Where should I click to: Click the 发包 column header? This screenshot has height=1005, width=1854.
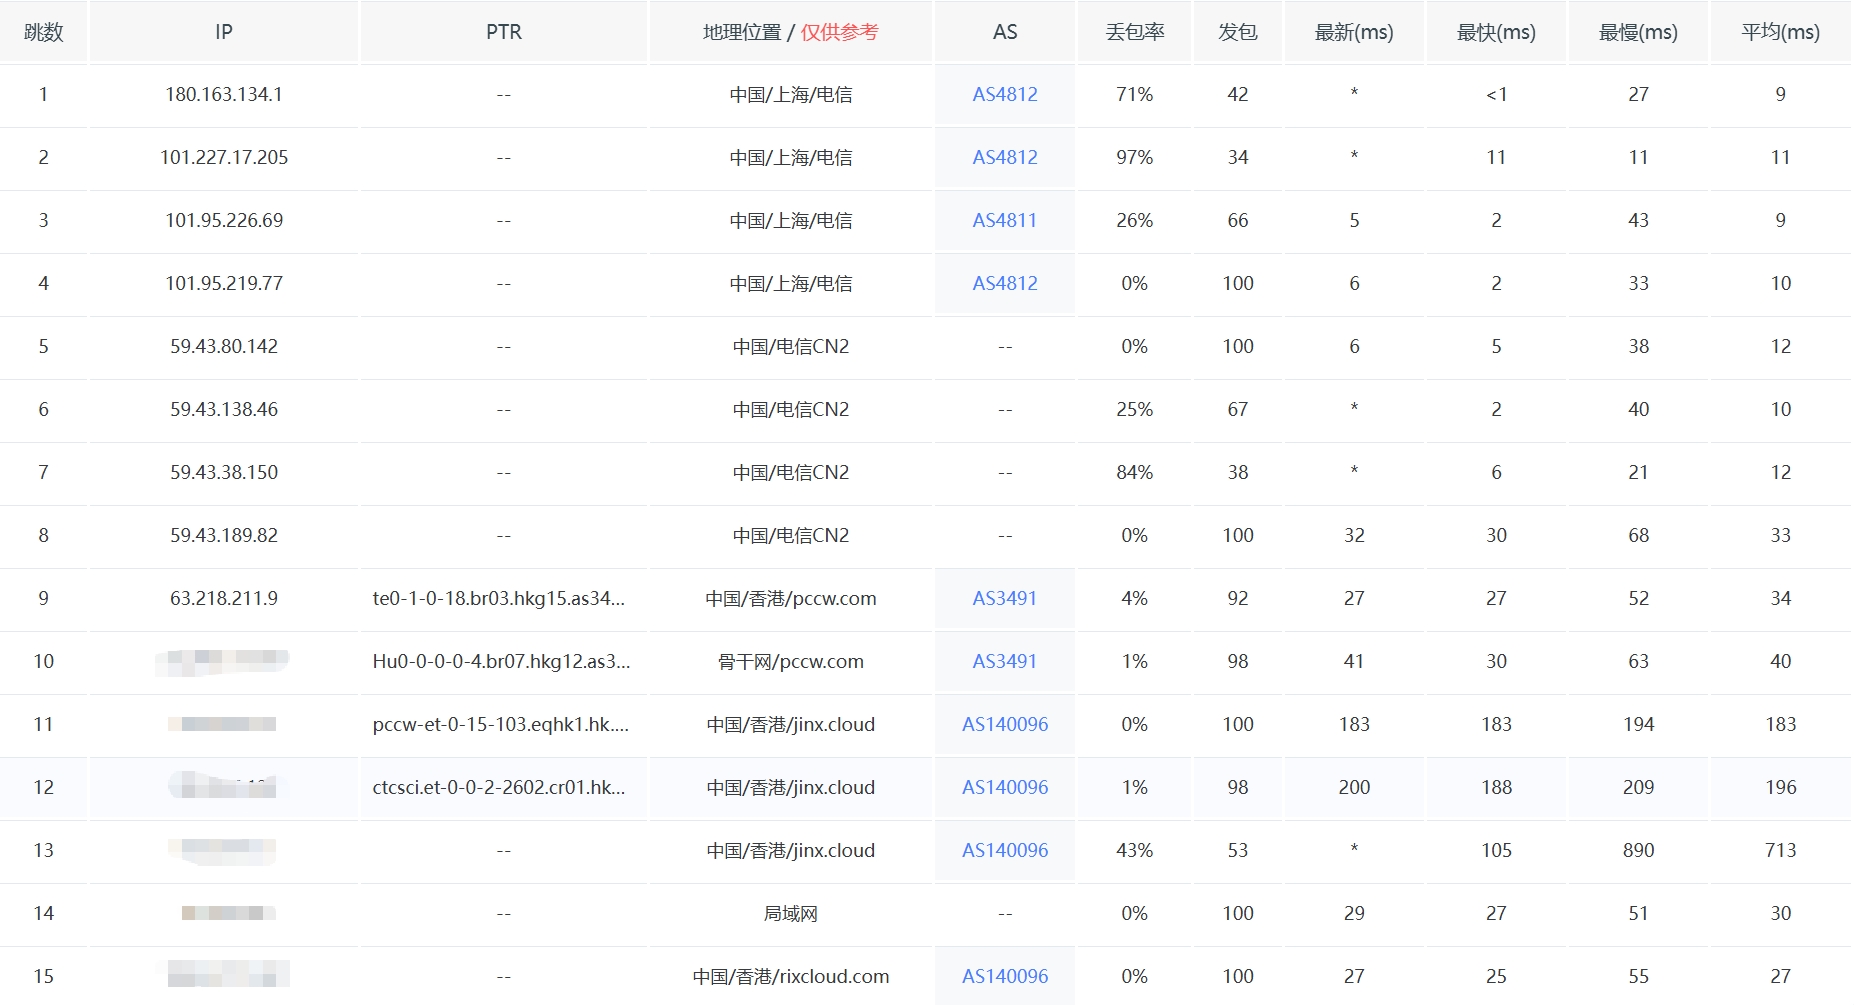coord(1236,31)
